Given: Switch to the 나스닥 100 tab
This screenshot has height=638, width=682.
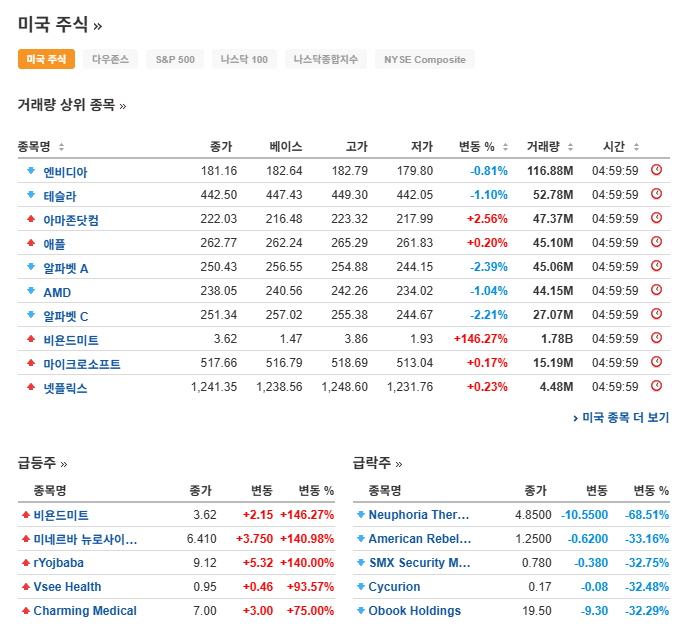Looking at the screenshot, I should click(244, 59).
